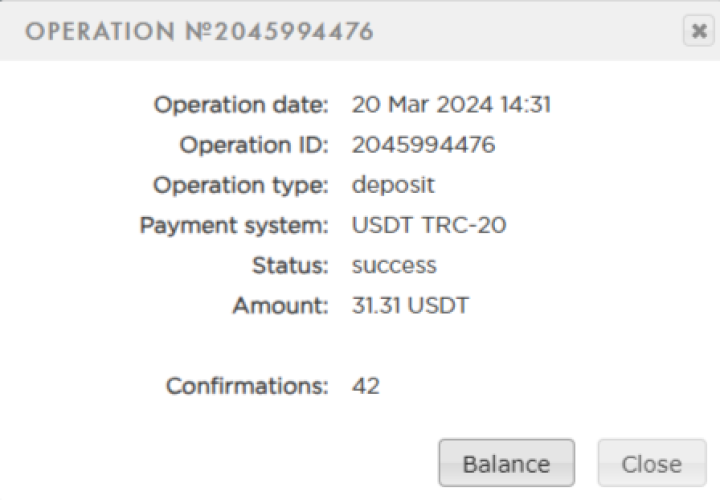Screen dimensions: 720x500
Task: Click the Confirmations label
Action: (x=247, y=385)
